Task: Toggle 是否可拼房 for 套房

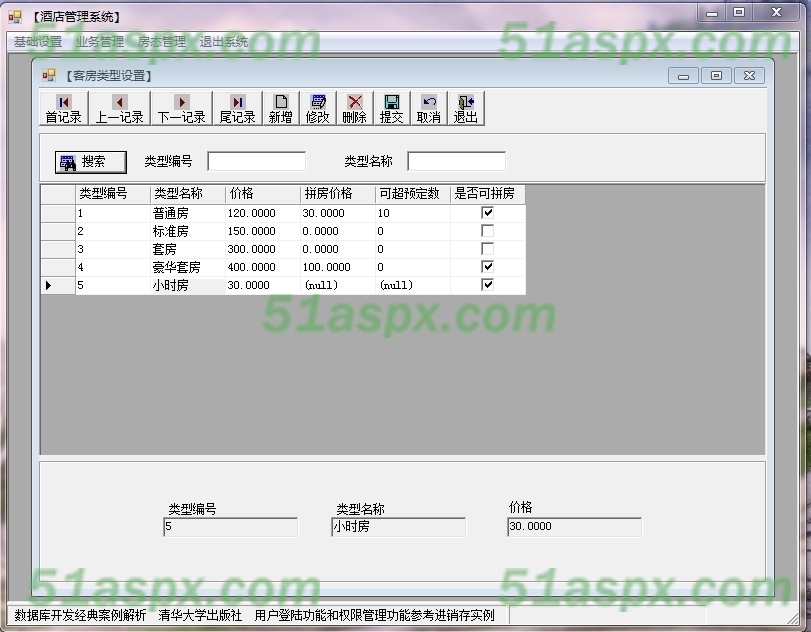Action: coord(487,249)
